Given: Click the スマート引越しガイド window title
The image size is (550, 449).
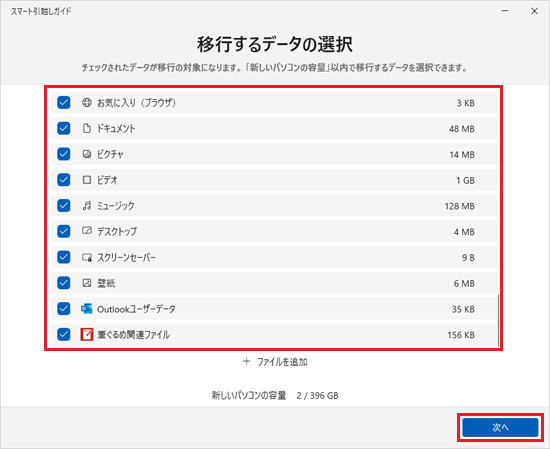Looking at the screenshot, I should pyautogui.click(x=41, y=11).
